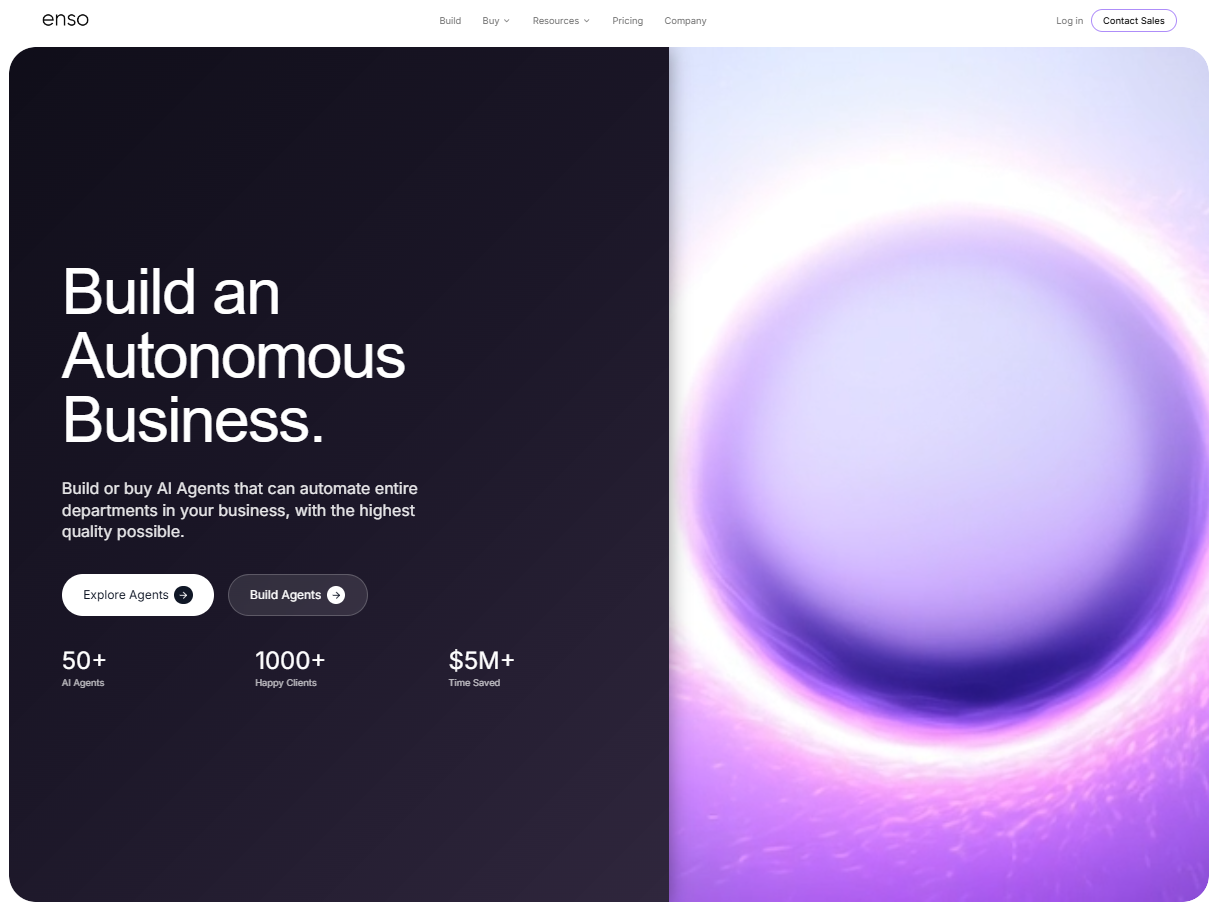
Task: Click the Build Agents button
Action: pyautogui.click(x=298, y=595)
